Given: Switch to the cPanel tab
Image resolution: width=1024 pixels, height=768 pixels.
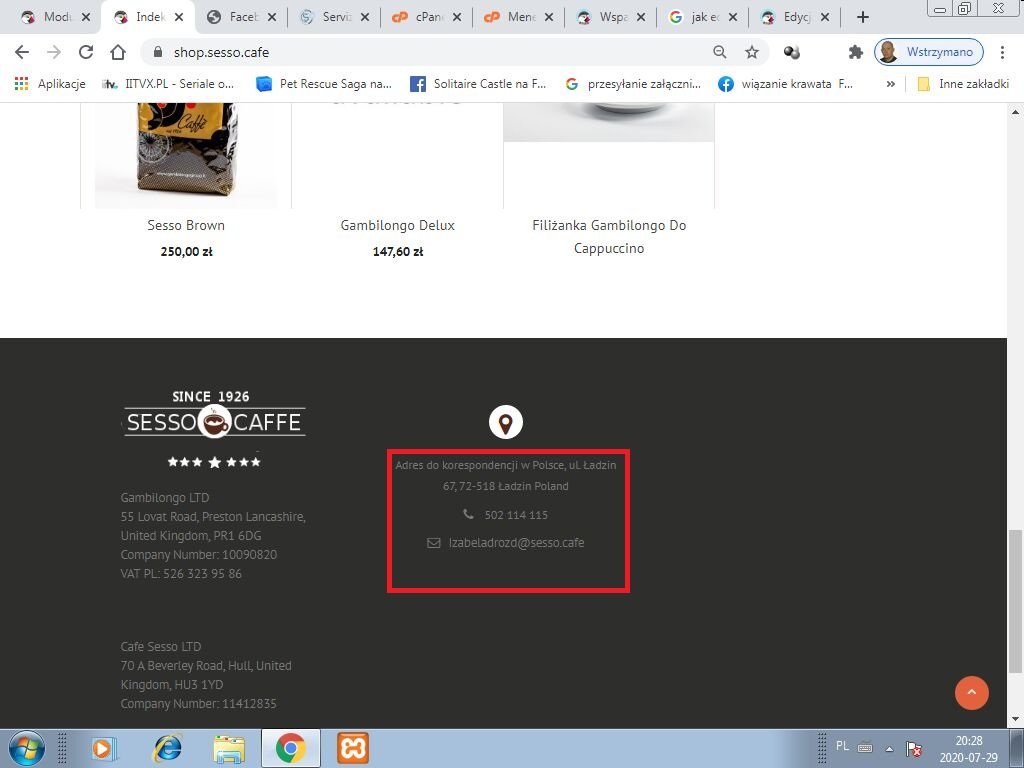Looking at the screenshot, I should pos(426,17).
